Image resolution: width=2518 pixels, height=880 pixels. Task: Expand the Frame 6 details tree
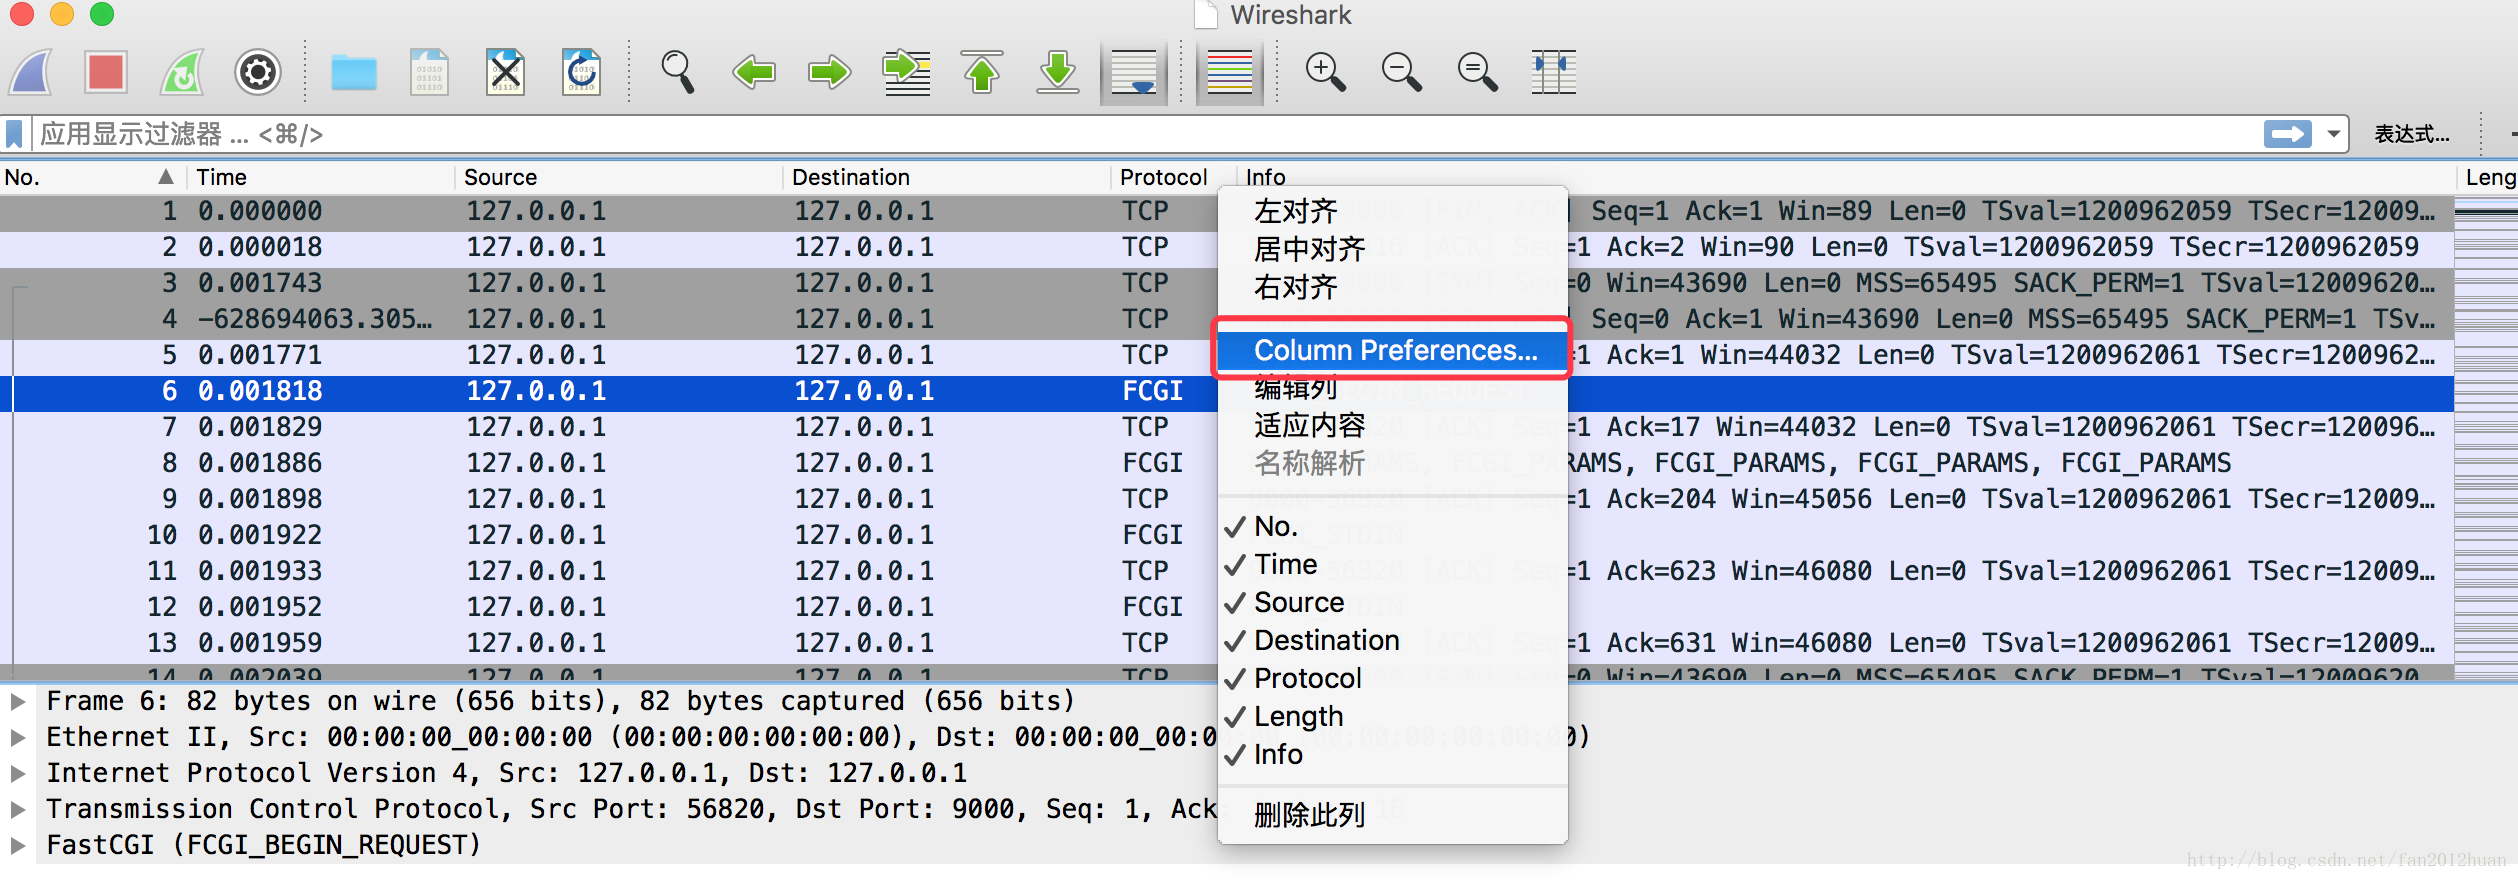[x=18, y=701]
